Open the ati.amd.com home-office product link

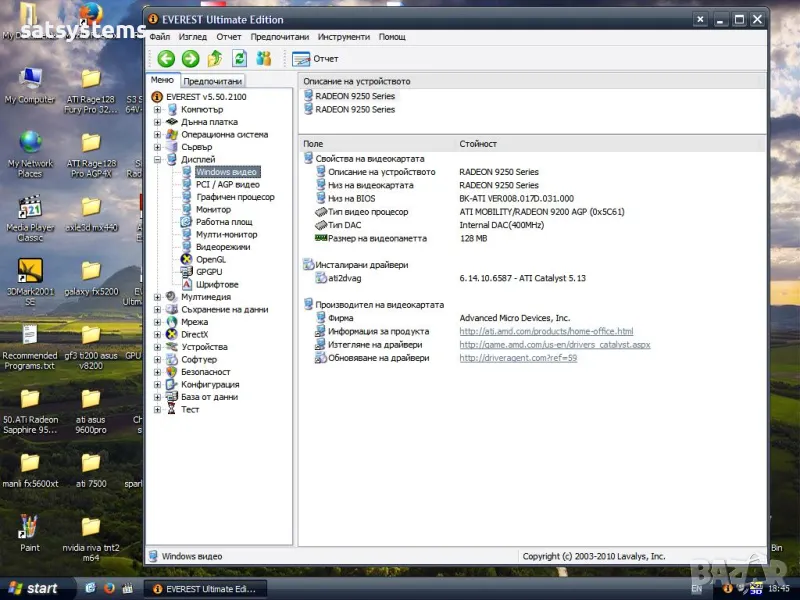[x=546, y=331]
